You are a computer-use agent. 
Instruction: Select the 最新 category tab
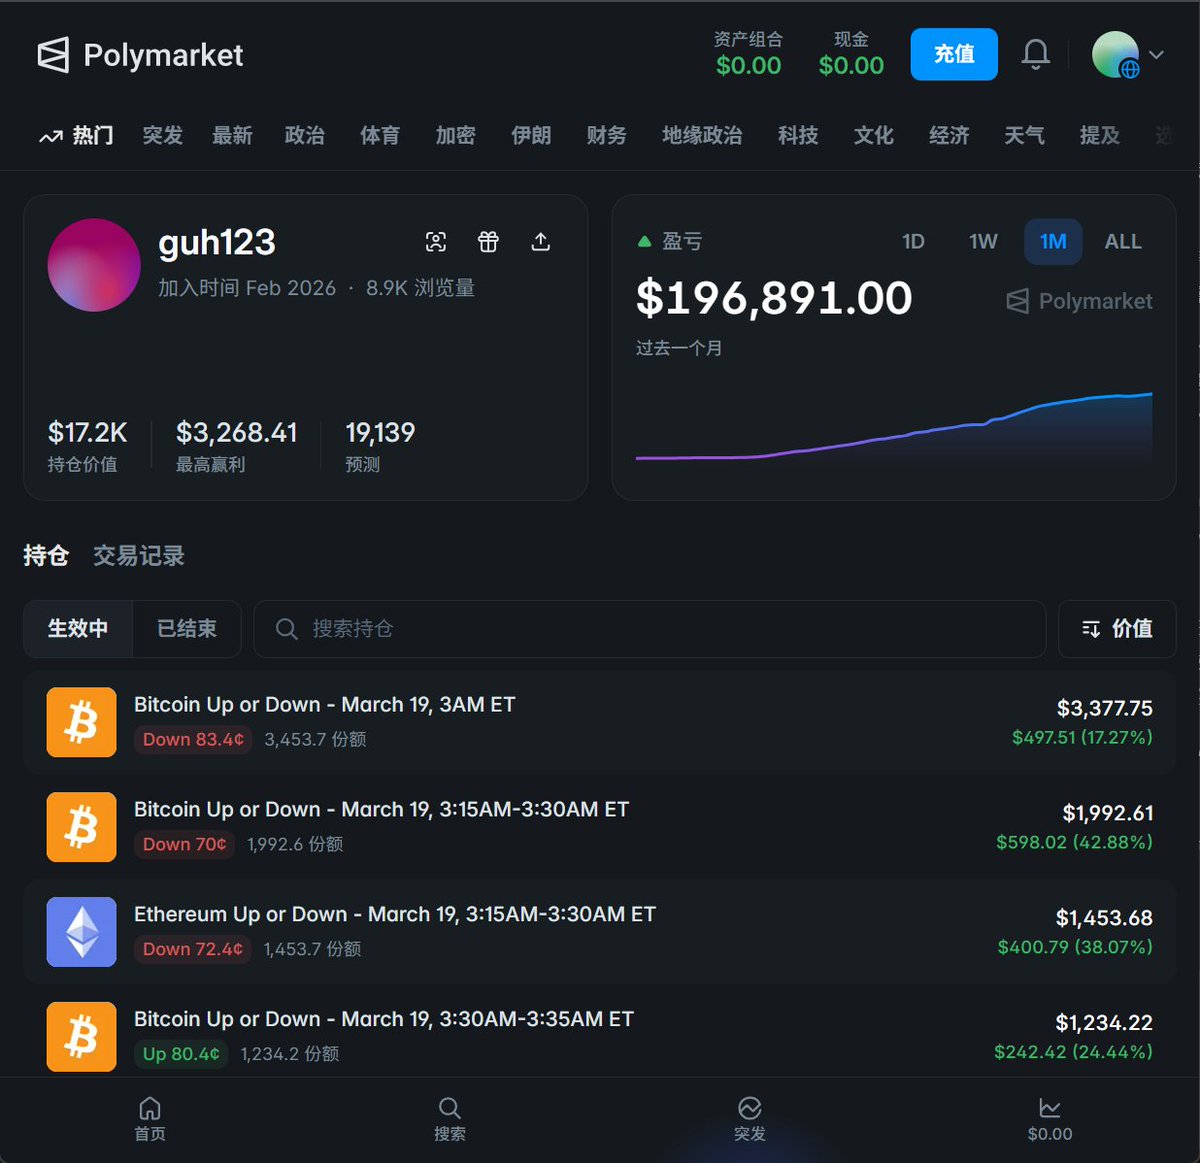(232, 135)
